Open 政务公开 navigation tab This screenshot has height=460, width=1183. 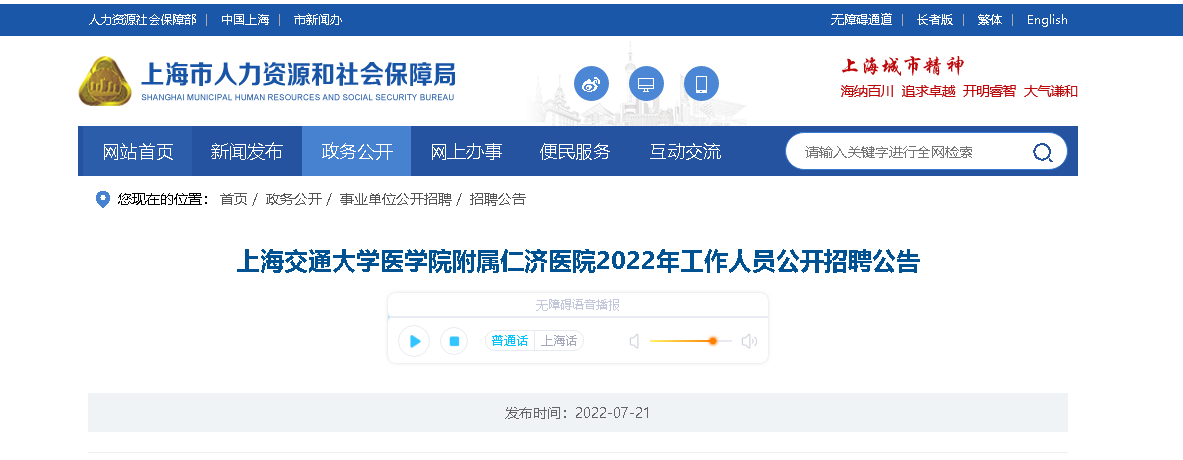[x=357, y=152]
